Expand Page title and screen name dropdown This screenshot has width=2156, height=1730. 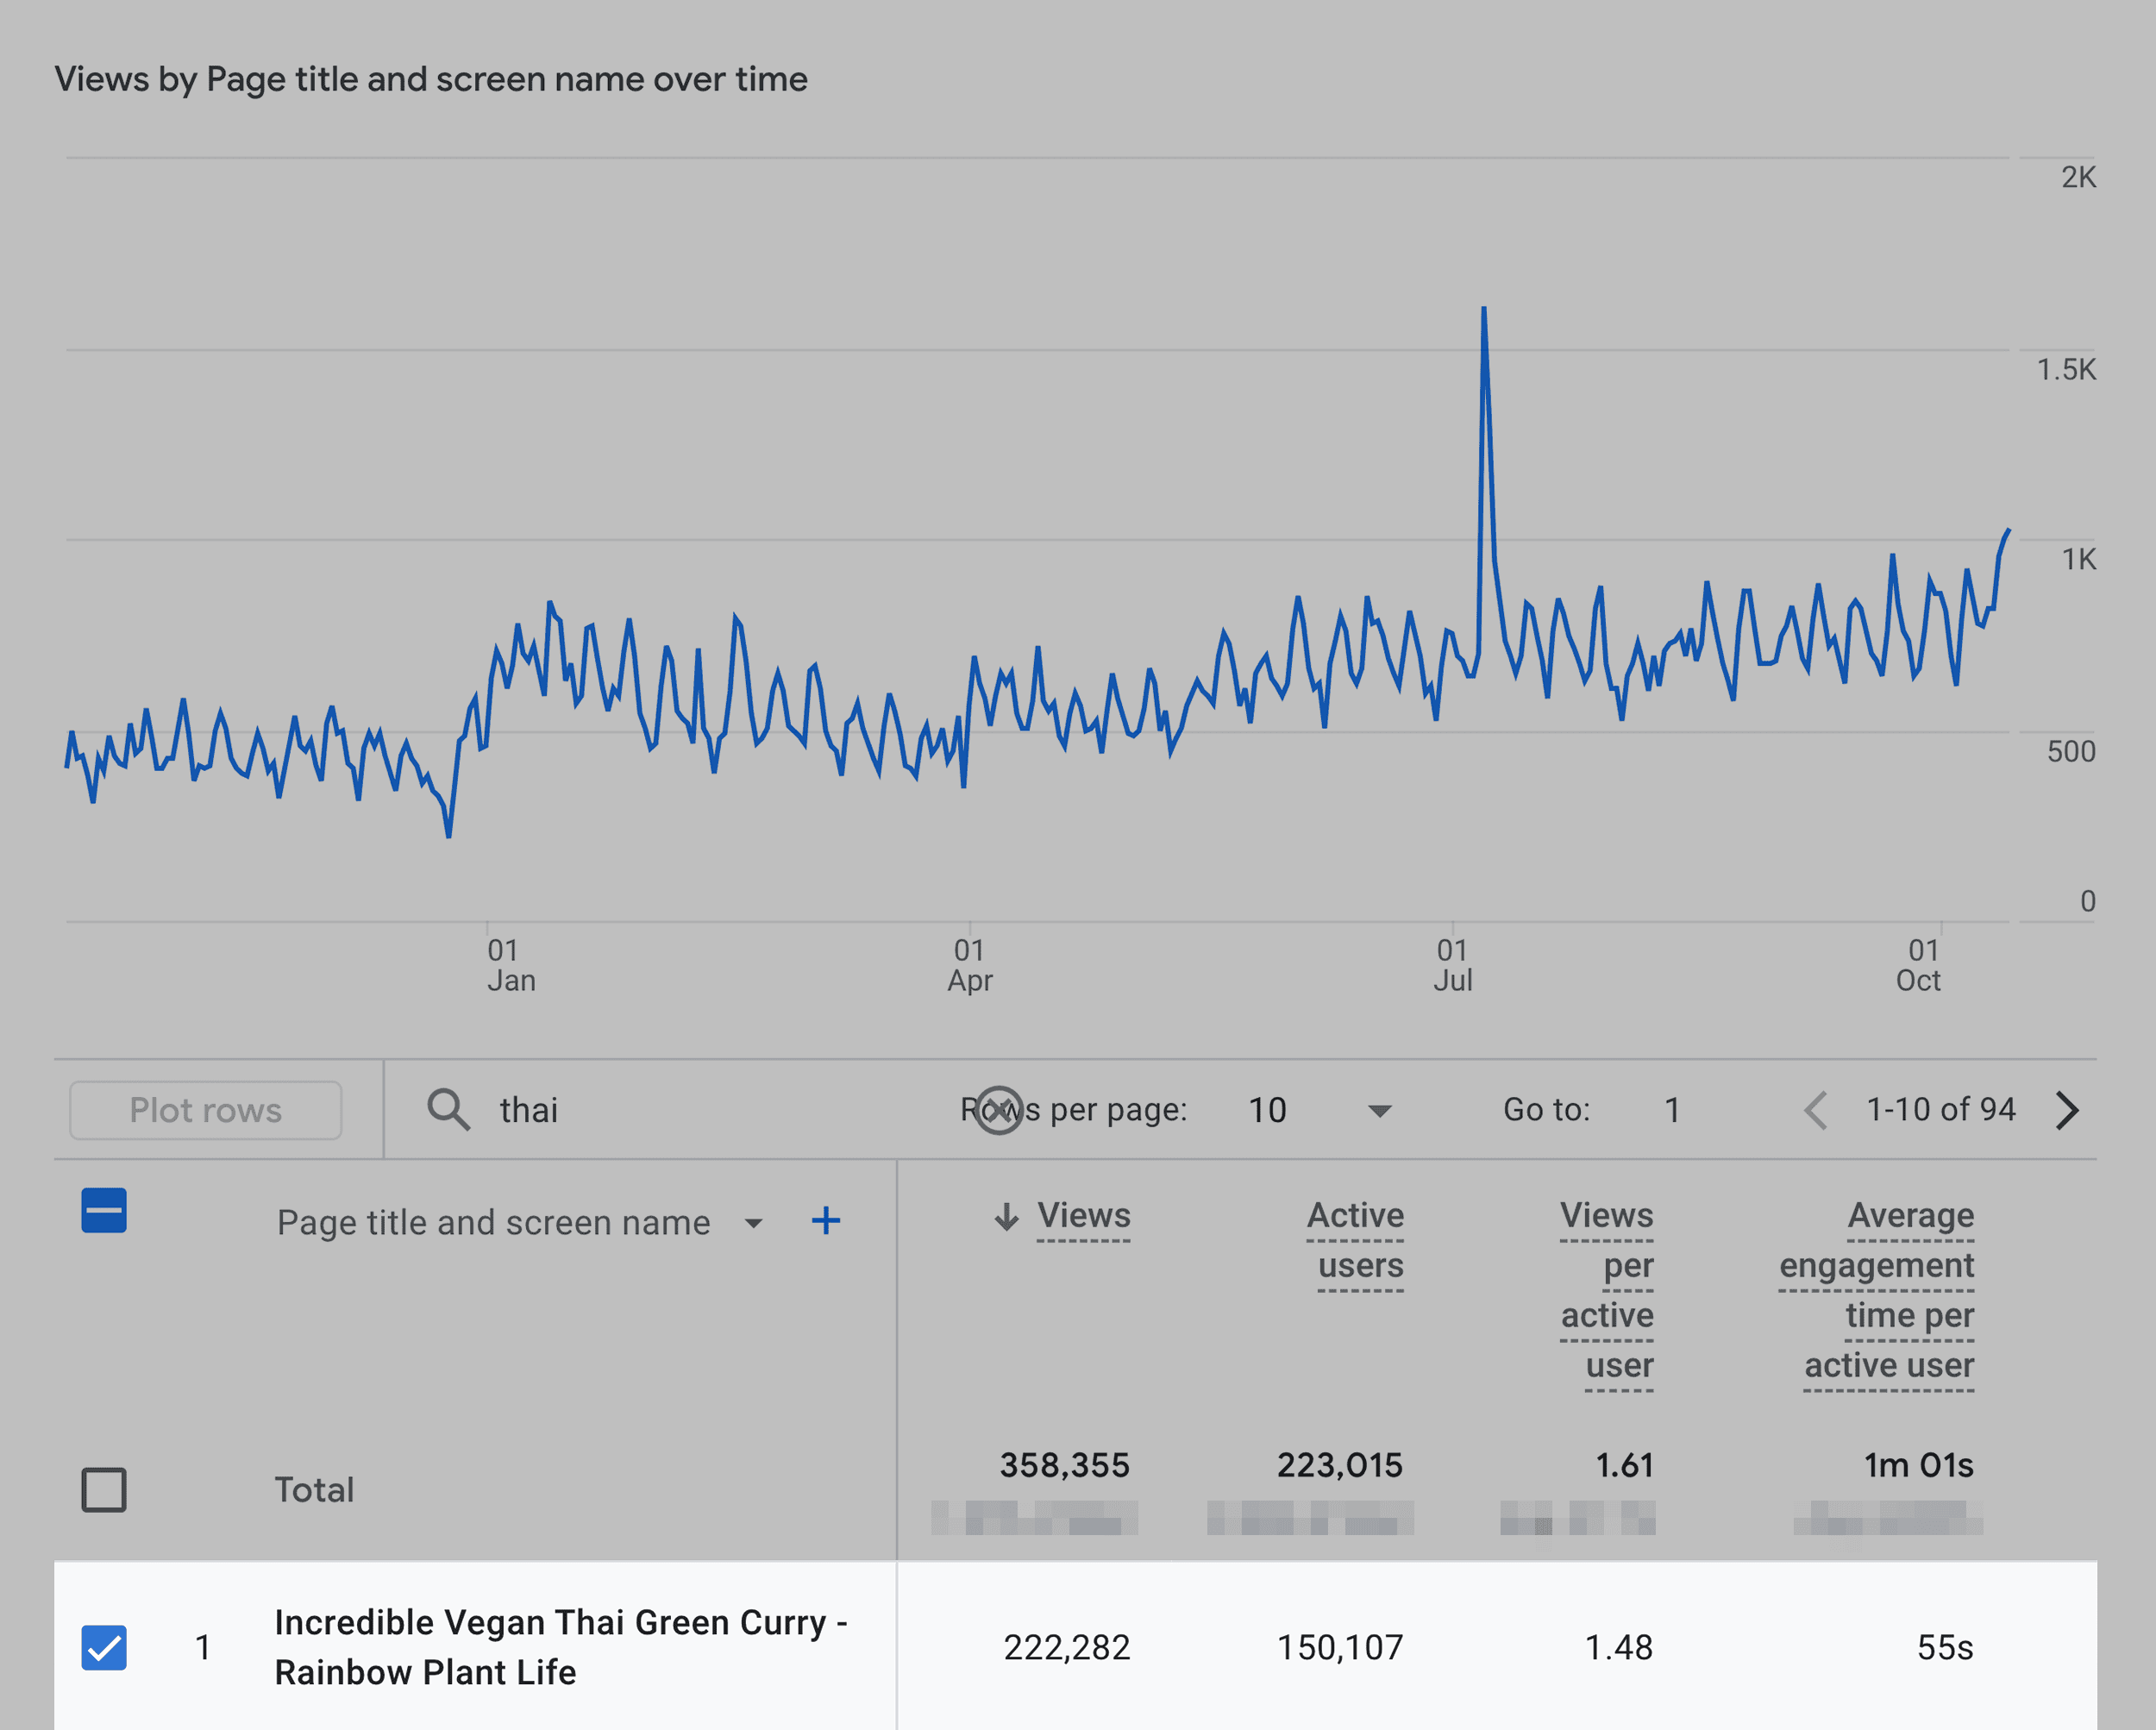coord(754,1223)
